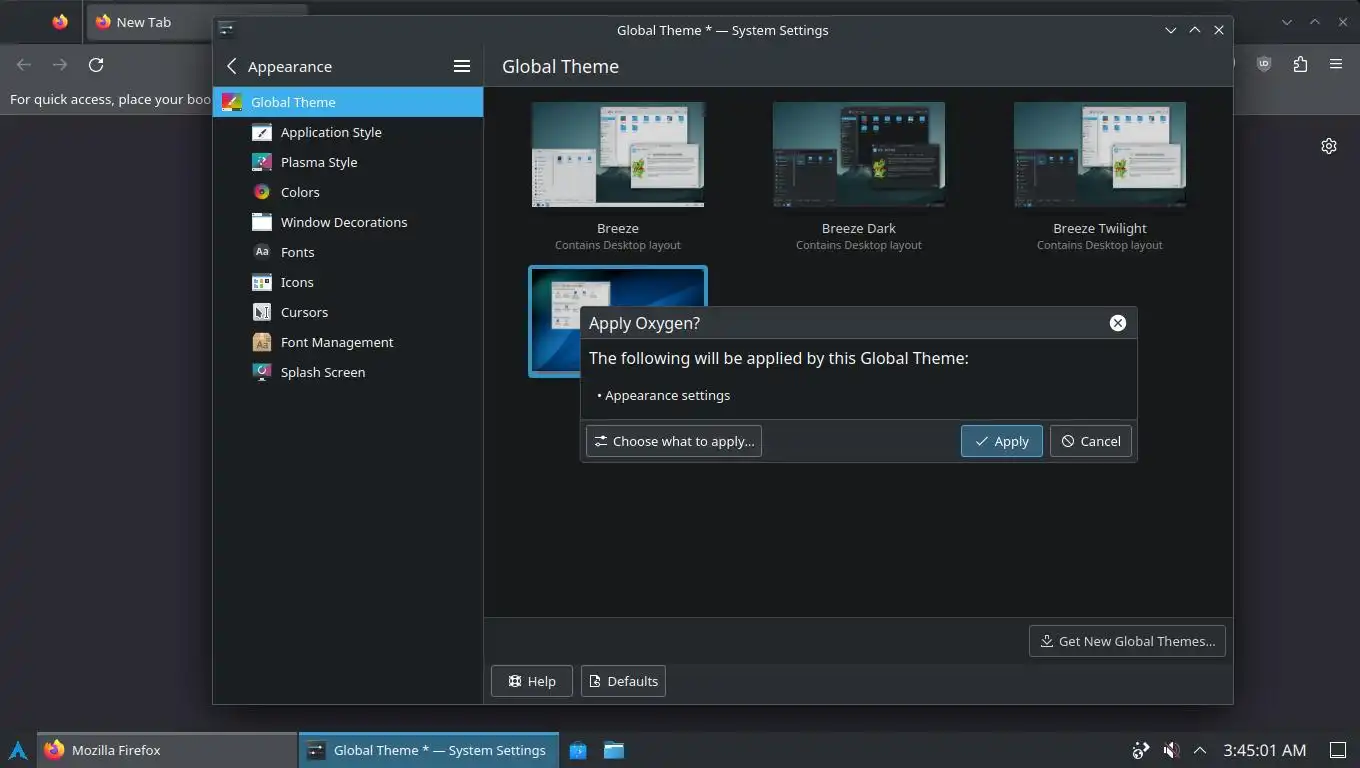Select the Breeze theme thumbnail

click(618, 155)
